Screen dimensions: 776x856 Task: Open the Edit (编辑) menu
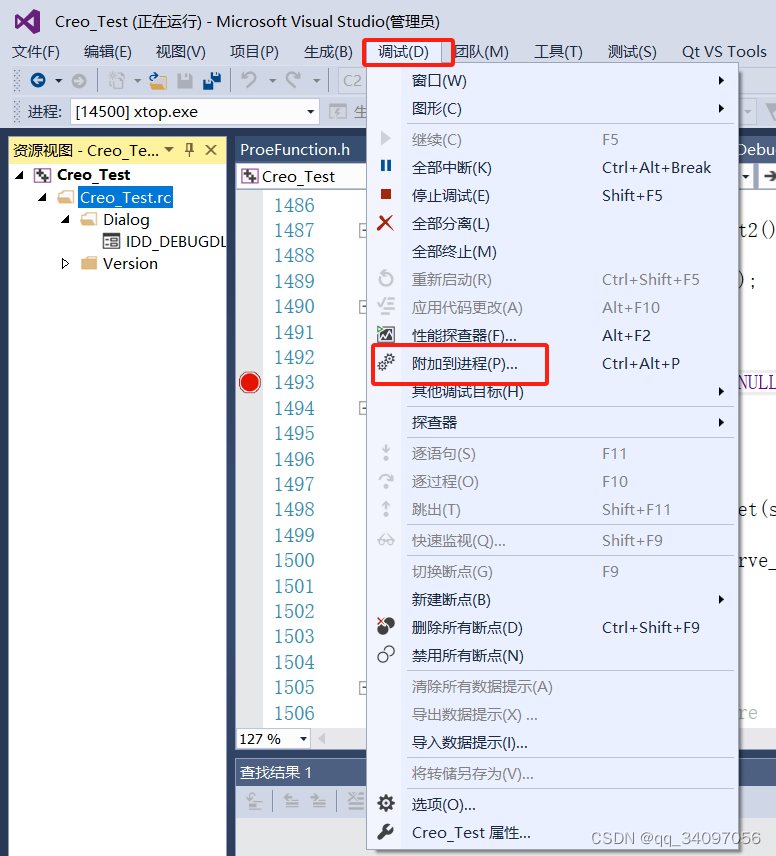(108, 52)
